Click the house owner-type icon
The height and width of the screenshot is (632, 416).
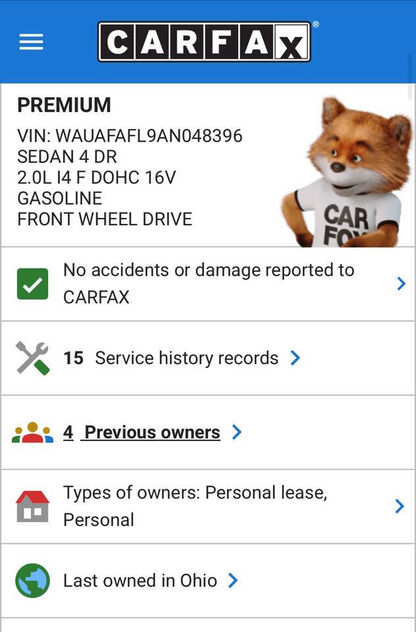click(x=33, y=506)
